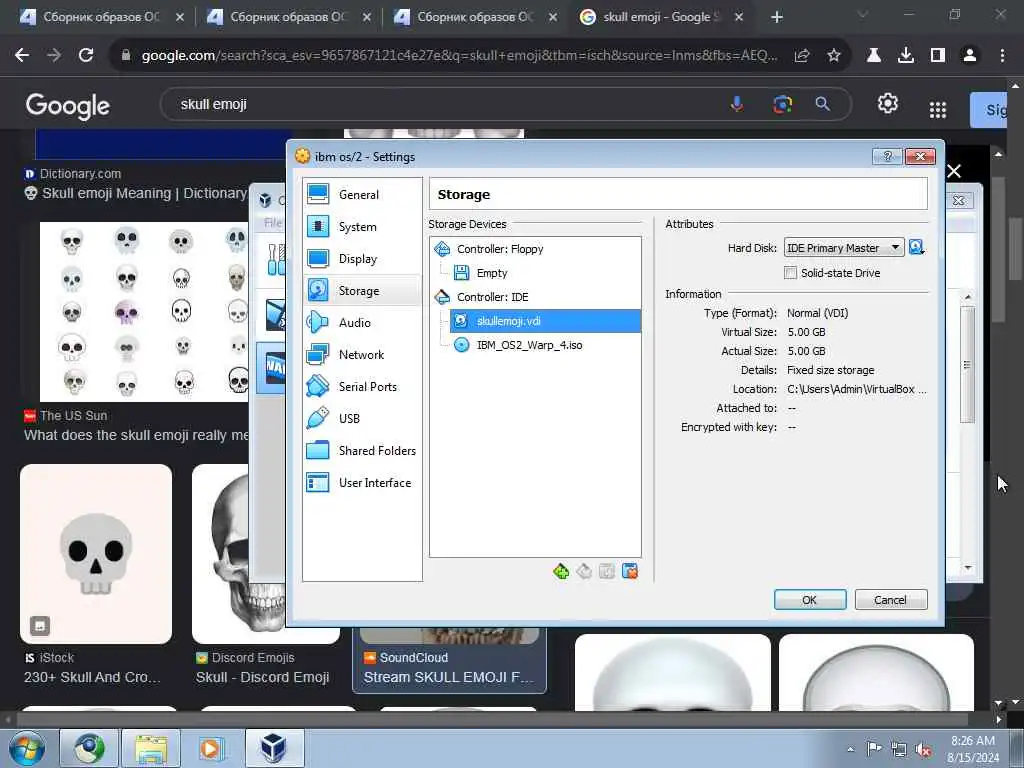Open The US Sun skull emoji result
The height and width of the screenshot is (768, 1024).
pyautogui.click(x=136, y=435)
